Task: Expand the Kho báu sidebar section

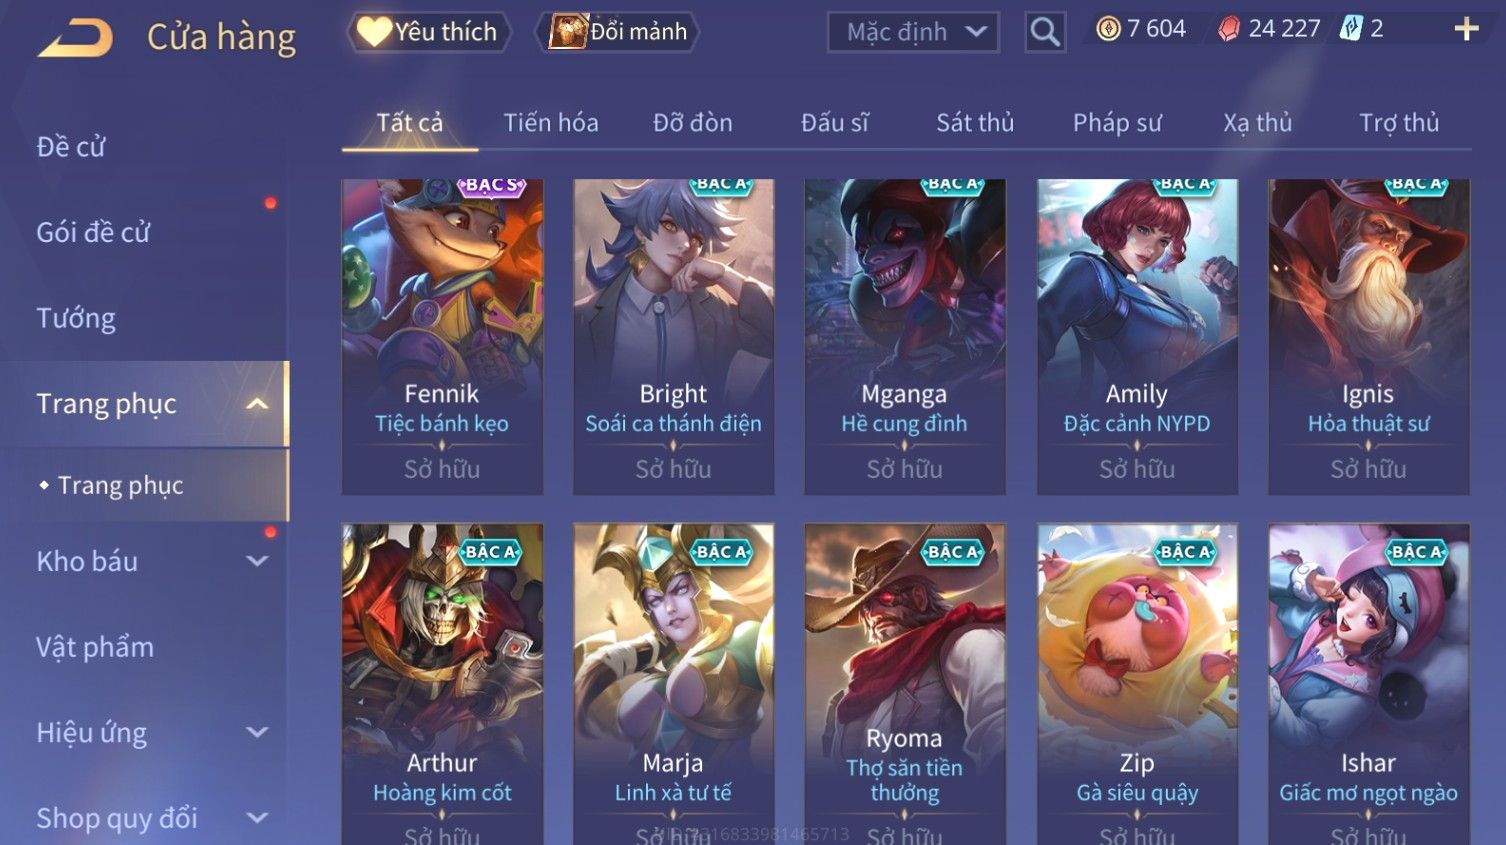Action: point(257,561)
